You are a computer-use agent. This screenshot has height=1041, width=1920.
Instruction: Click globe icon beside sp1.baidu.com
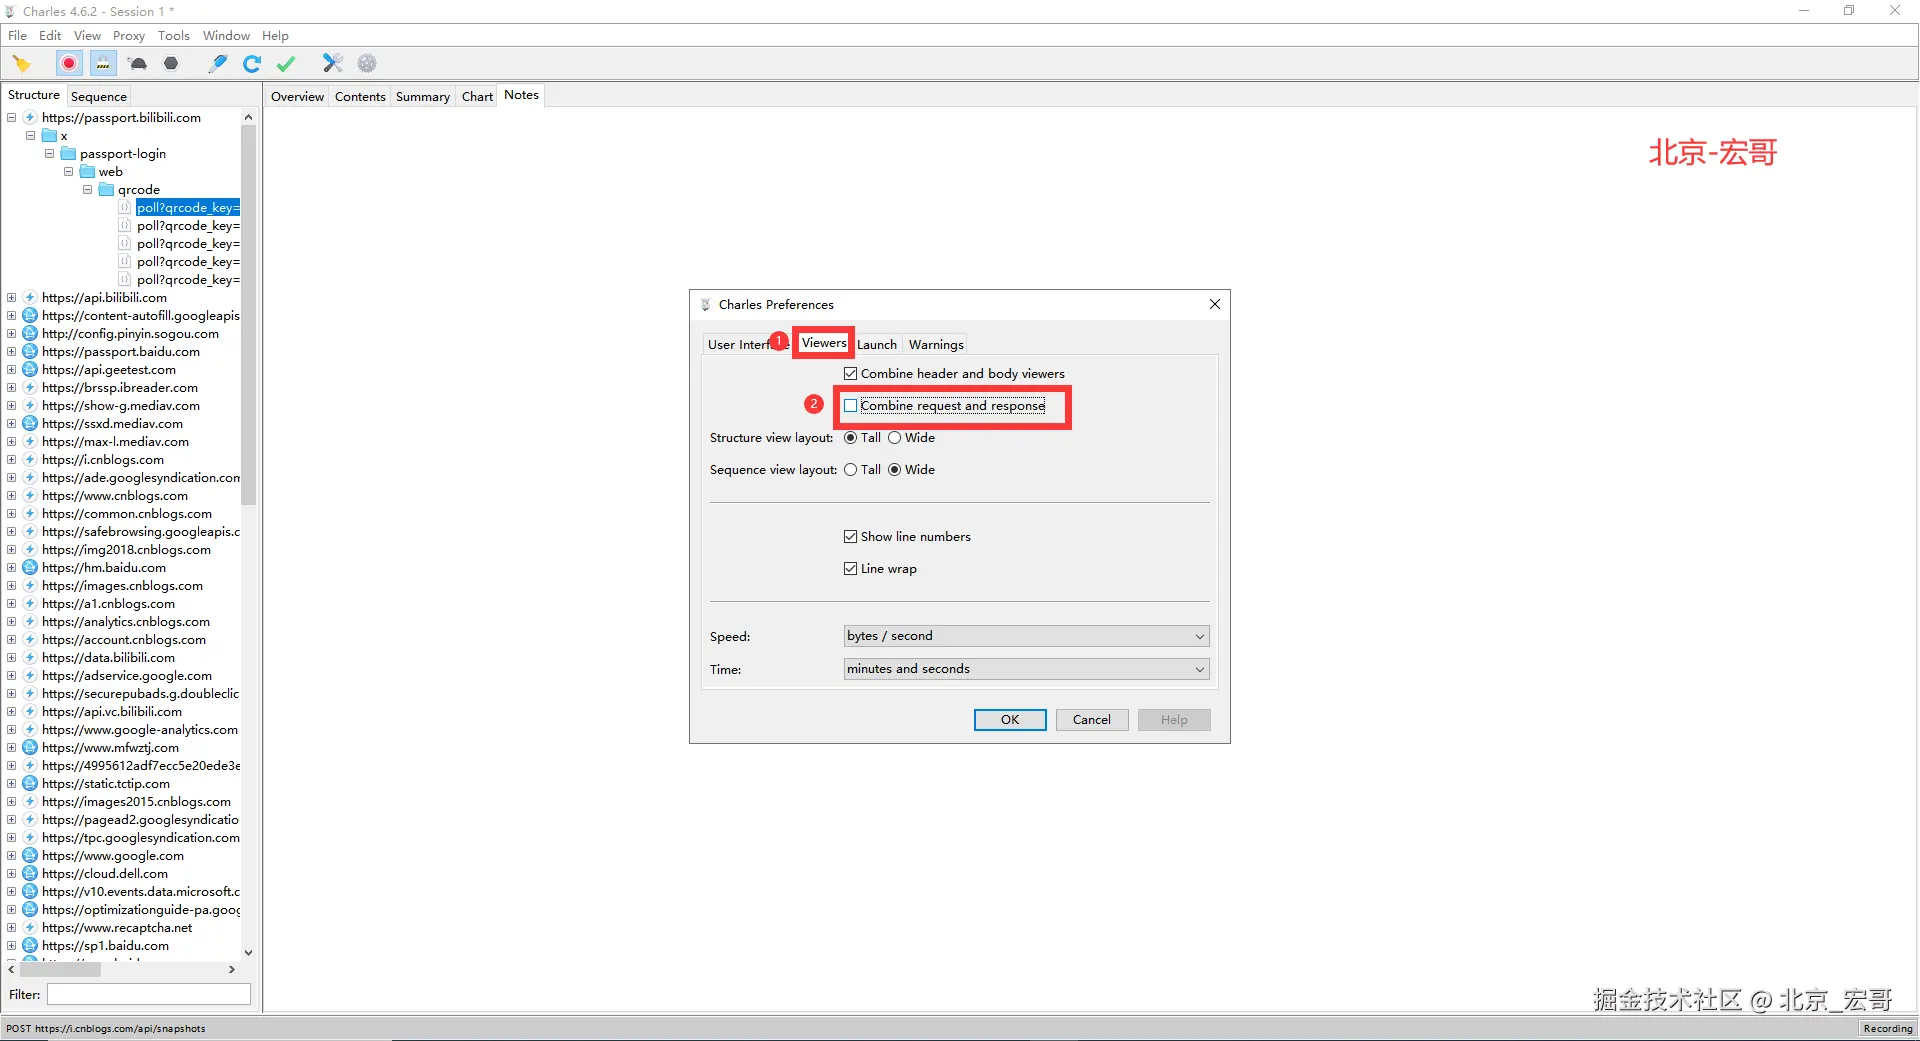[x=30, y=946]
